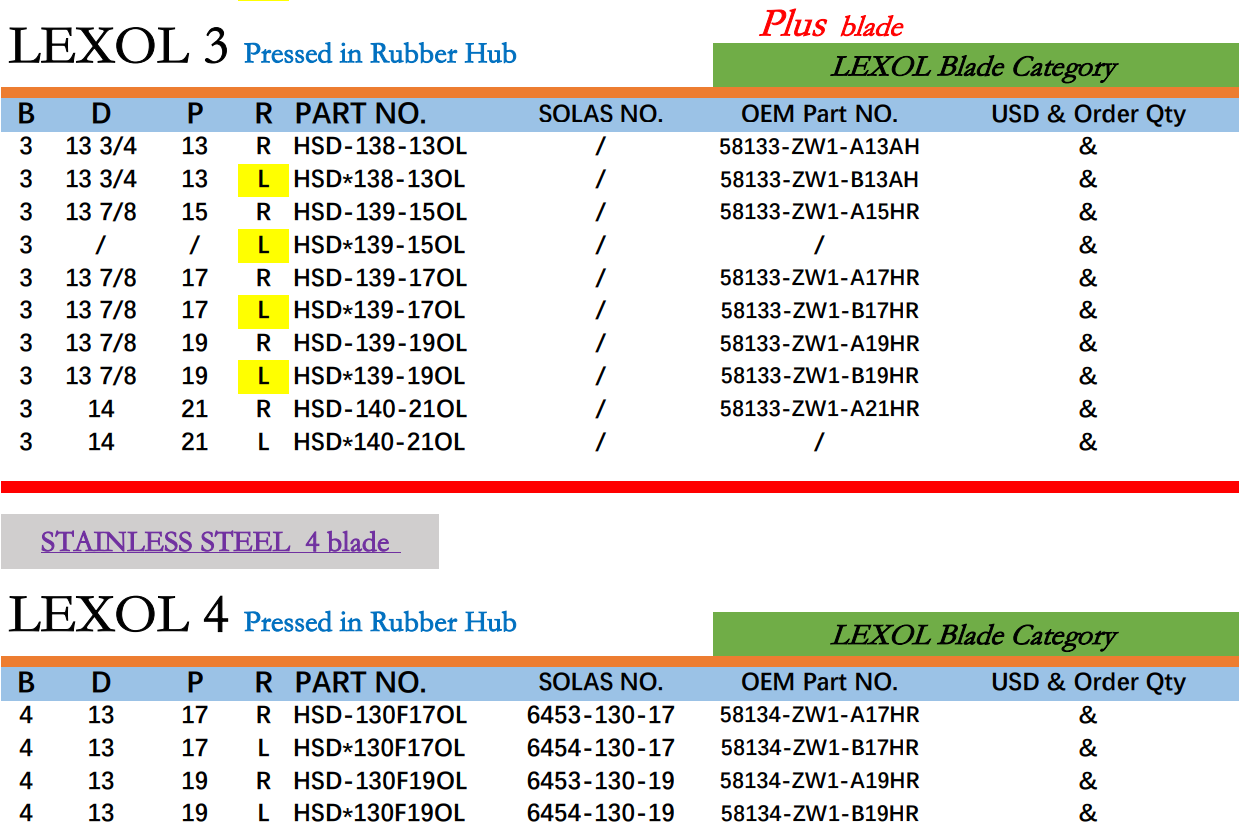Select part number HSD*138-13OL
Viewport: 1240px width, 837px height.
click(x=380, y=179)
